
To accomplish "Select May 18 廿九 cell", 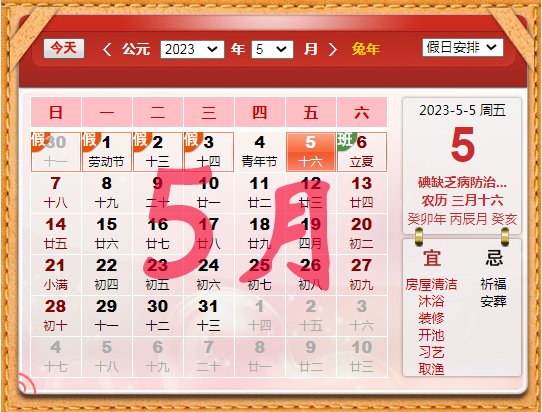I will coord(260,234).
